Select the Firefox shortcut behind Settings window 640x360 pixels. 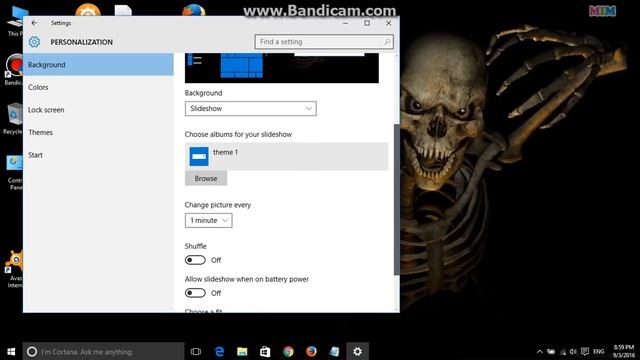click(x=193, y=9)
